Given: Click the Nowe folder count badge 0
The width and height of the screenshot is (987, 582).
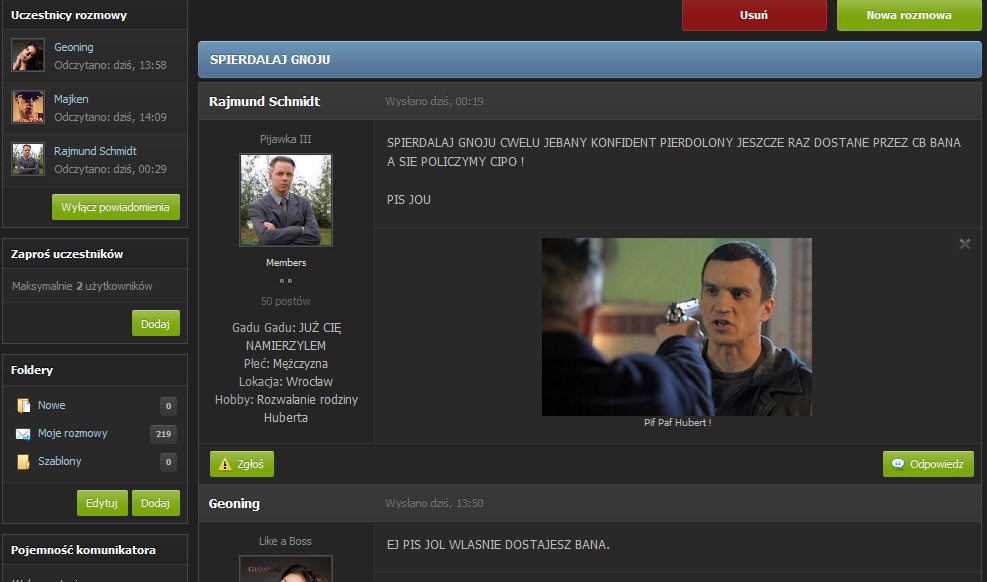Looking at the screenshot, I should click(168, 406).
